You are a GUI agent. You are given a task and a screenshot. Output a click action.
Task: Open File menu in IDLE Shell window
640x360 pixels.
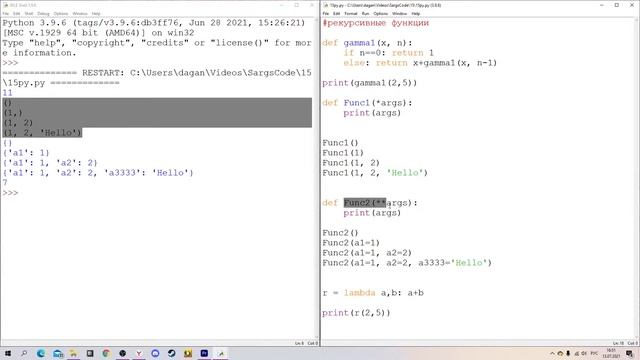coord(6,13)
